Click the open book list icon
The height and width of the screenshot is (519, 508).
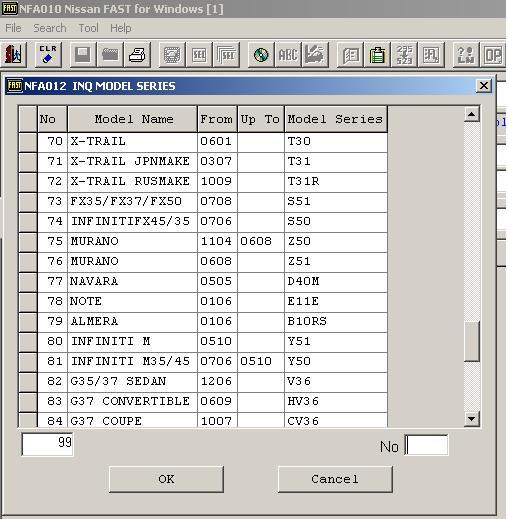pyautogui.click(x=350, y=54)
